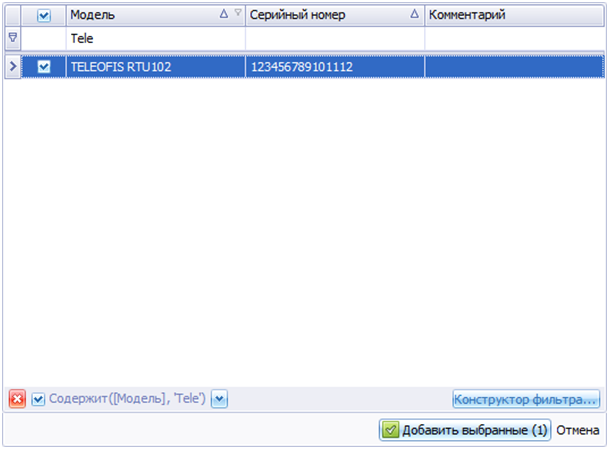The image size is (609, 449).
Task: Click the row indicator arrow of TELEOFIS row
Action: (13, 67)
